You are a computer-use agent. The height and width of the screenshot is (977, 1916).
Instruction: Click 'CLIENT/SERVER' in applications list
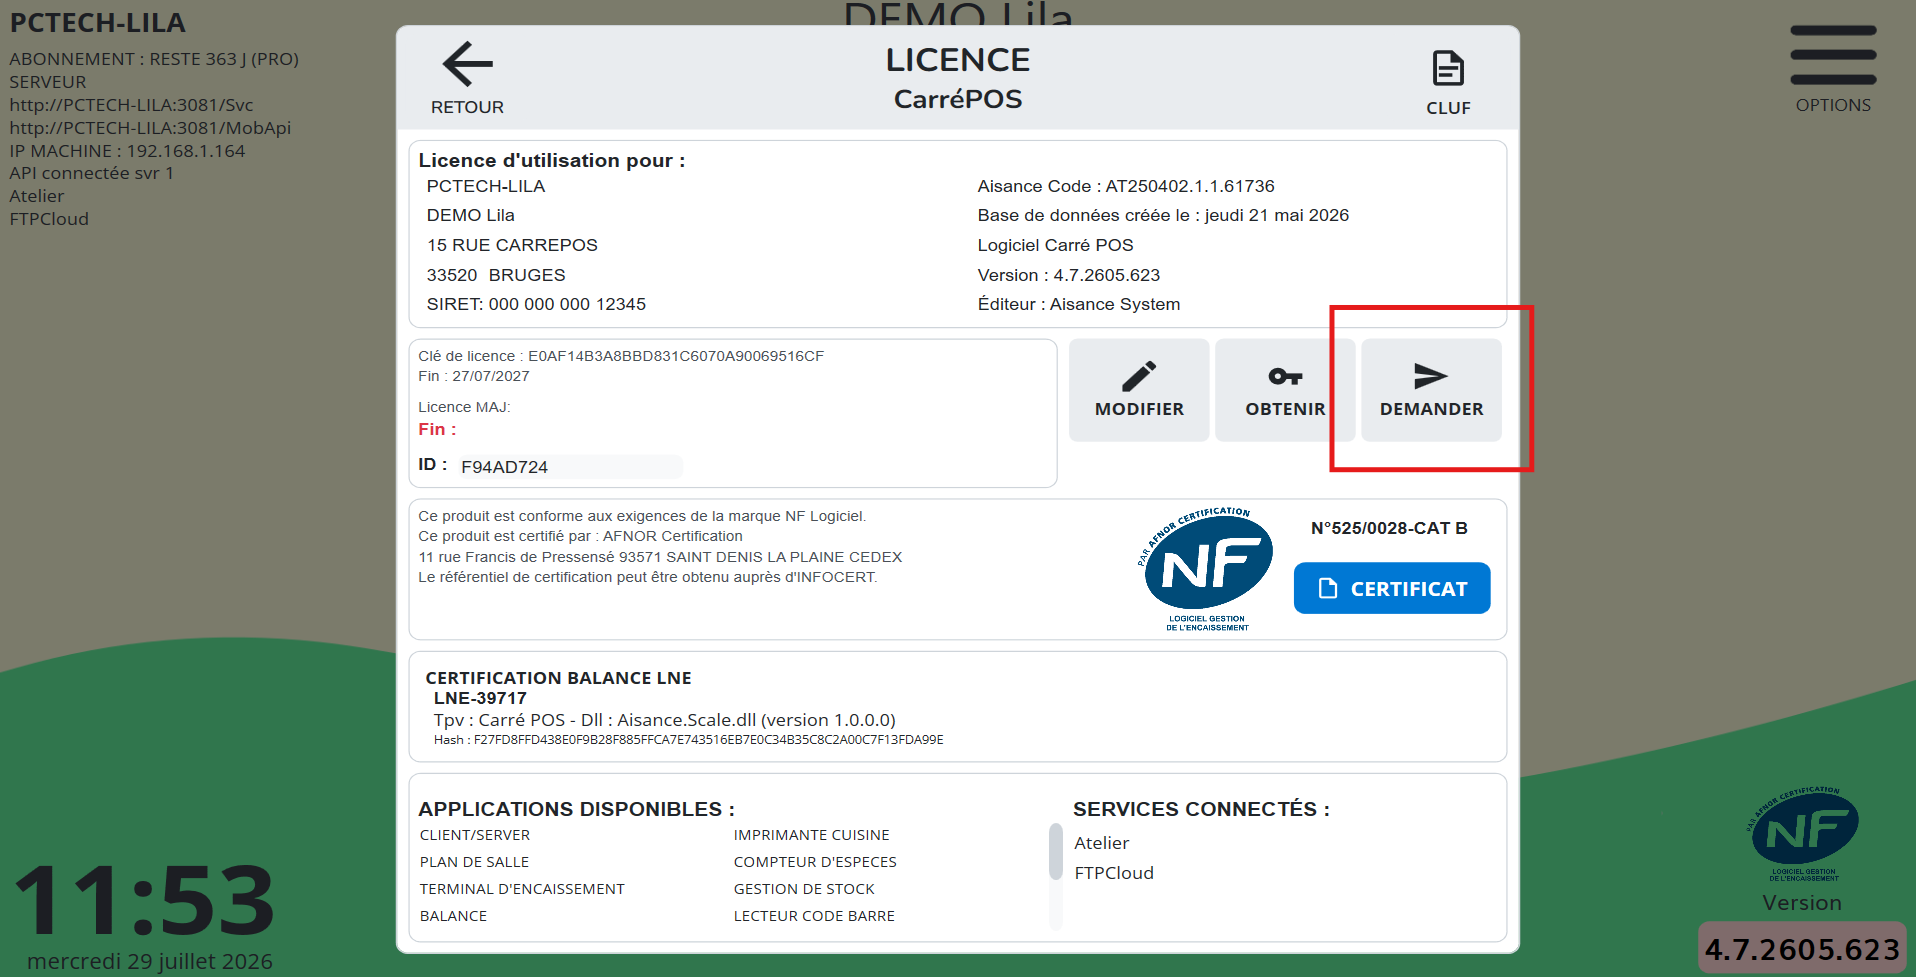pos(475,835)
